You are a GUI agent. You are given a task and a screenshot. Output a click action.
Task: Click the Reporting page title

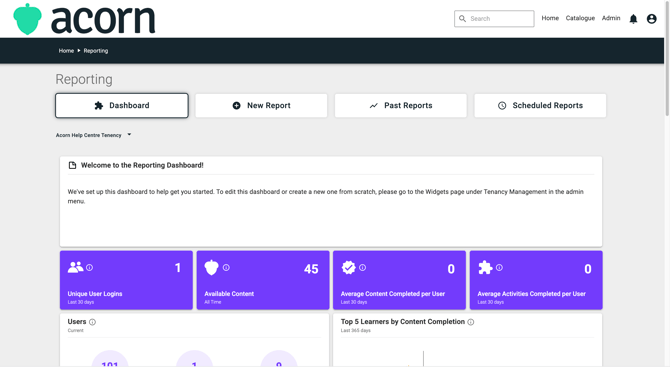pos(84,79)
